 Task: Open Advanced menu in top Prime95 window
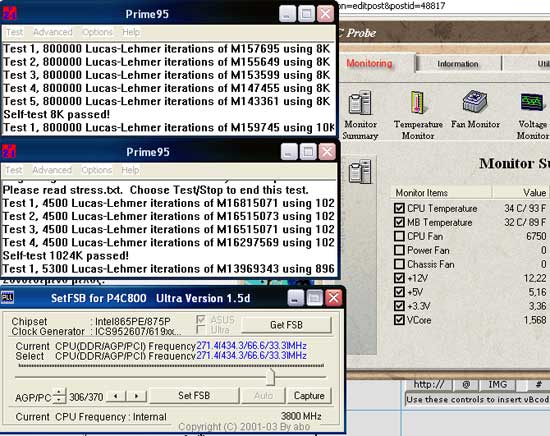click(x=53, y=32)
